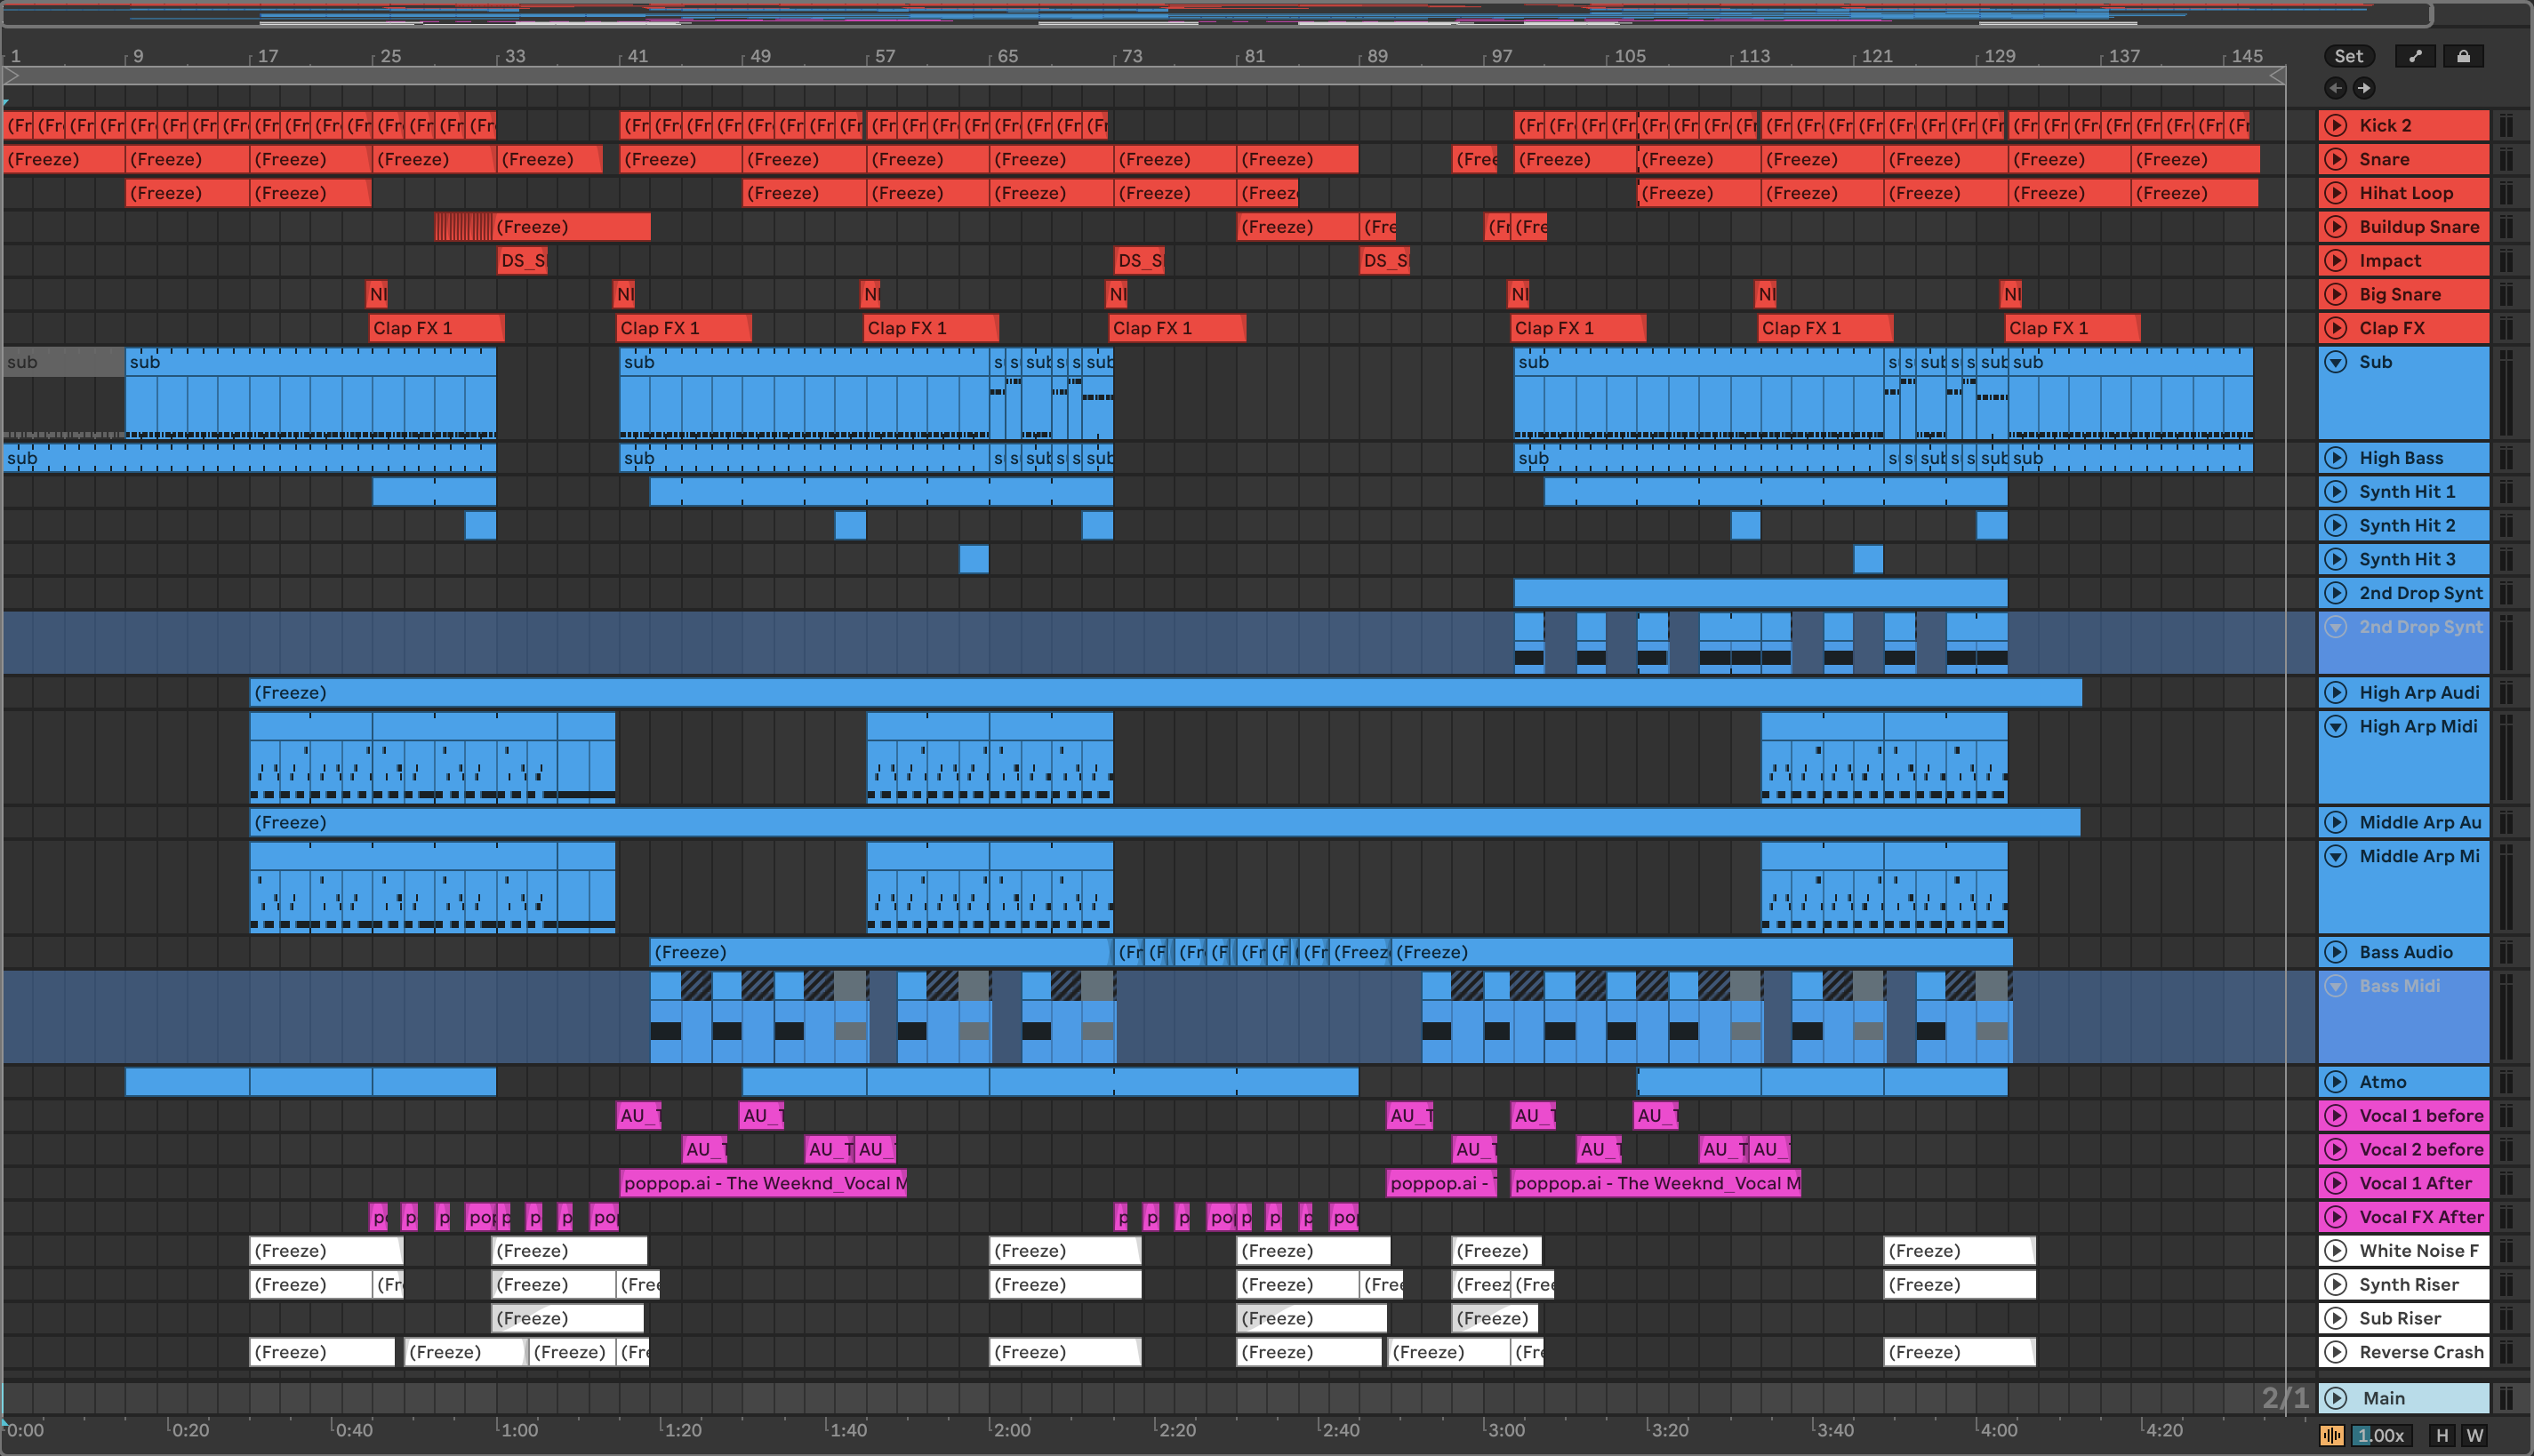
Task: Select the long unlabeled clip on 2nd Drop Synt
Action: 1760,593
